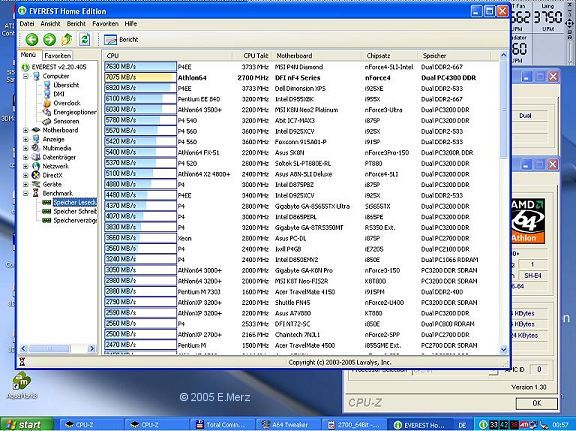Click the Up level arrow toolbar icon

[67, 39]
